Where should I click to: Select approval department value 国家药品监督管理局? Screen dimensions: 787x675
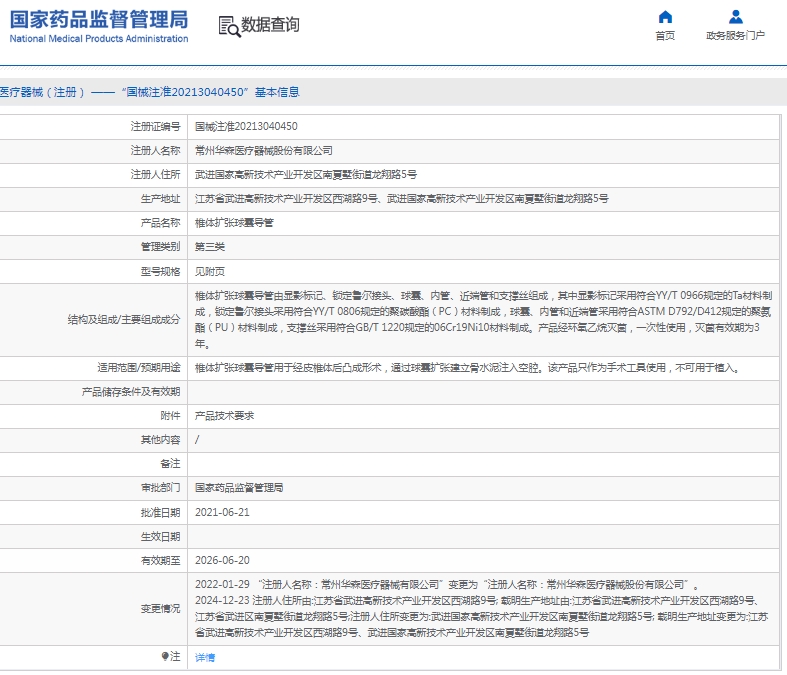[x=239, y=488]
